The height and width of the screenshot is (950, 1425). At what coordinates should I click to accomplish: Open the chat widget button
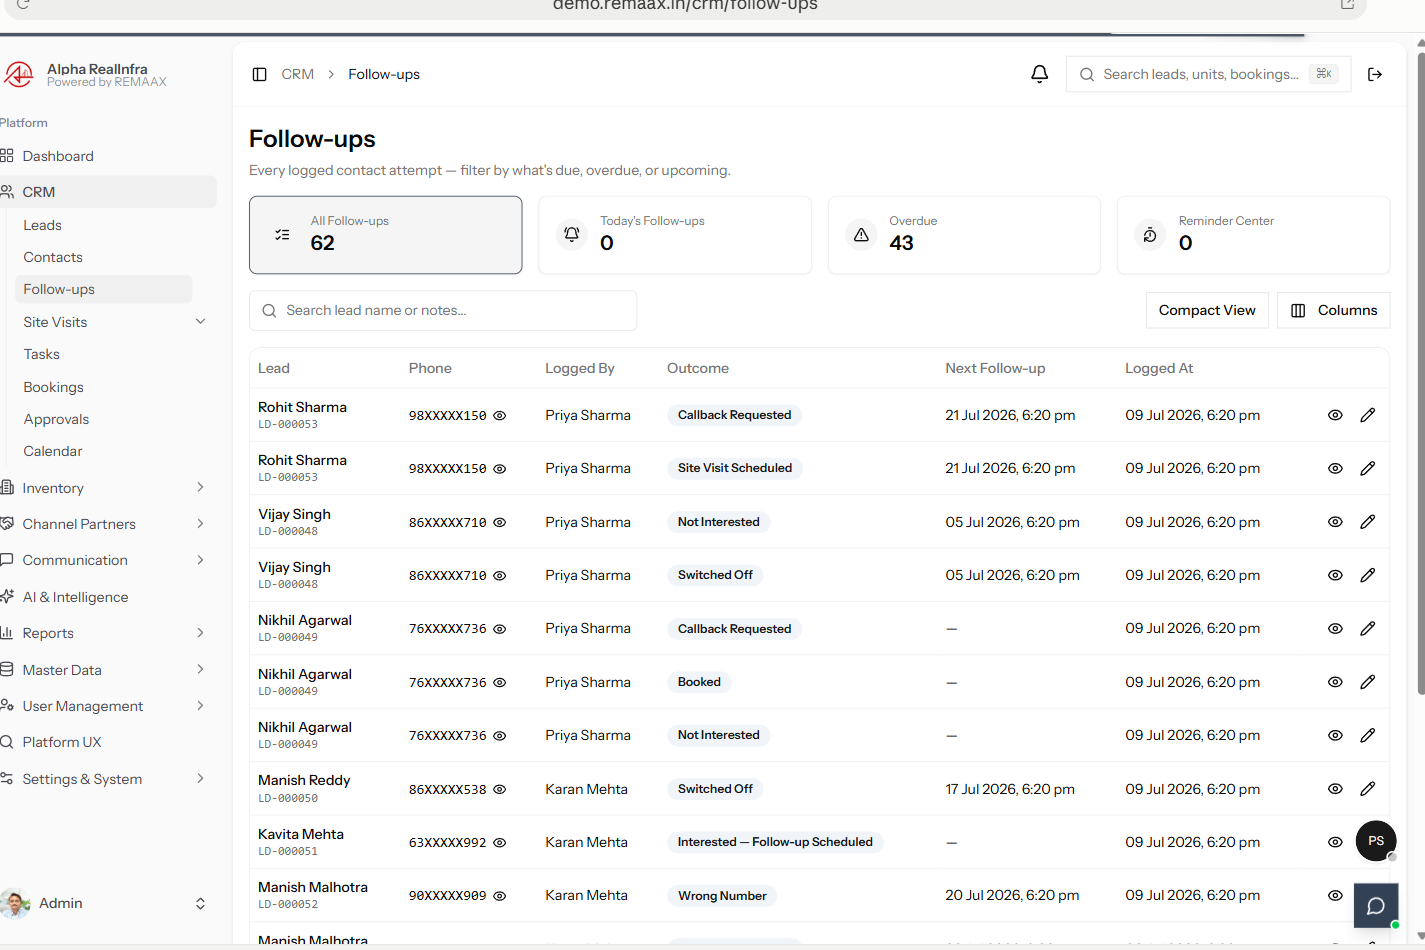[1376, 906]
